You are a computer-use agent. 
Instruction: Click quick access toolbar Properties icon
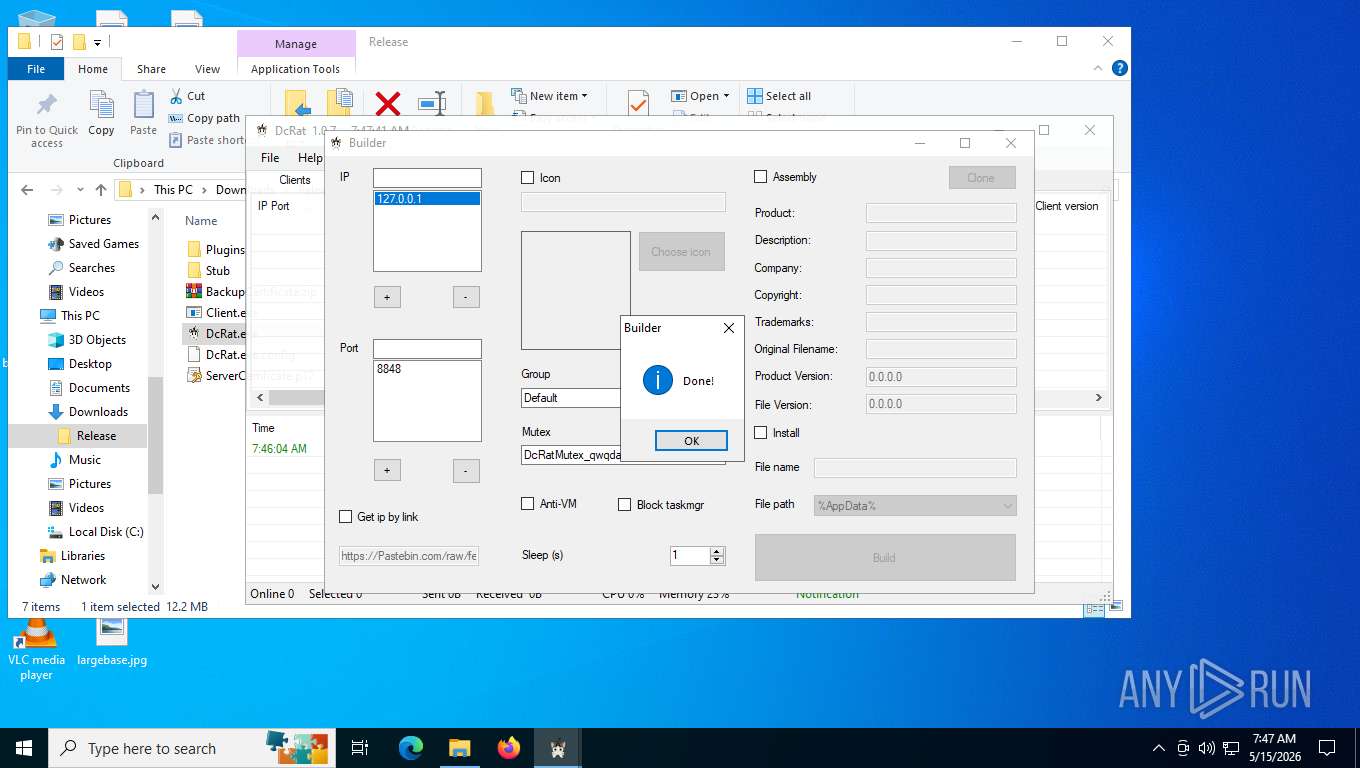[56, 42]
